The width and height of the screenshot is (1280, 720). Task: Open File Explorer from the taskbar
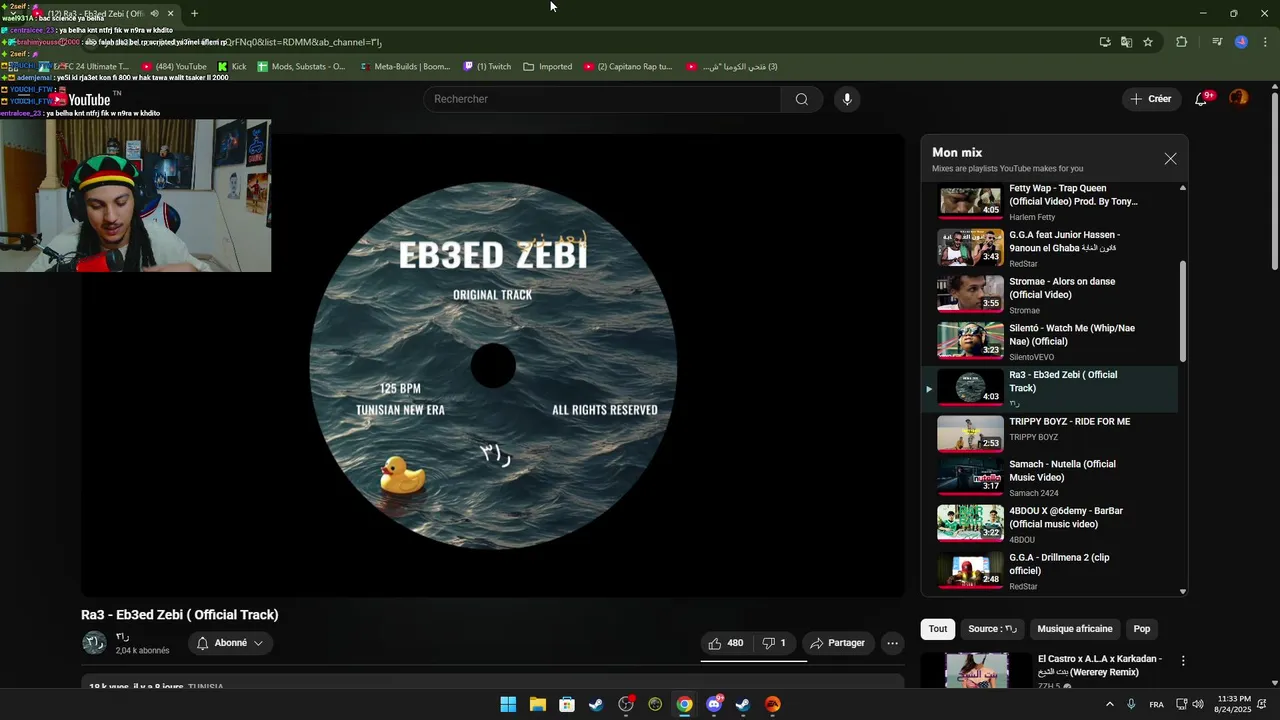coord(538,704)
